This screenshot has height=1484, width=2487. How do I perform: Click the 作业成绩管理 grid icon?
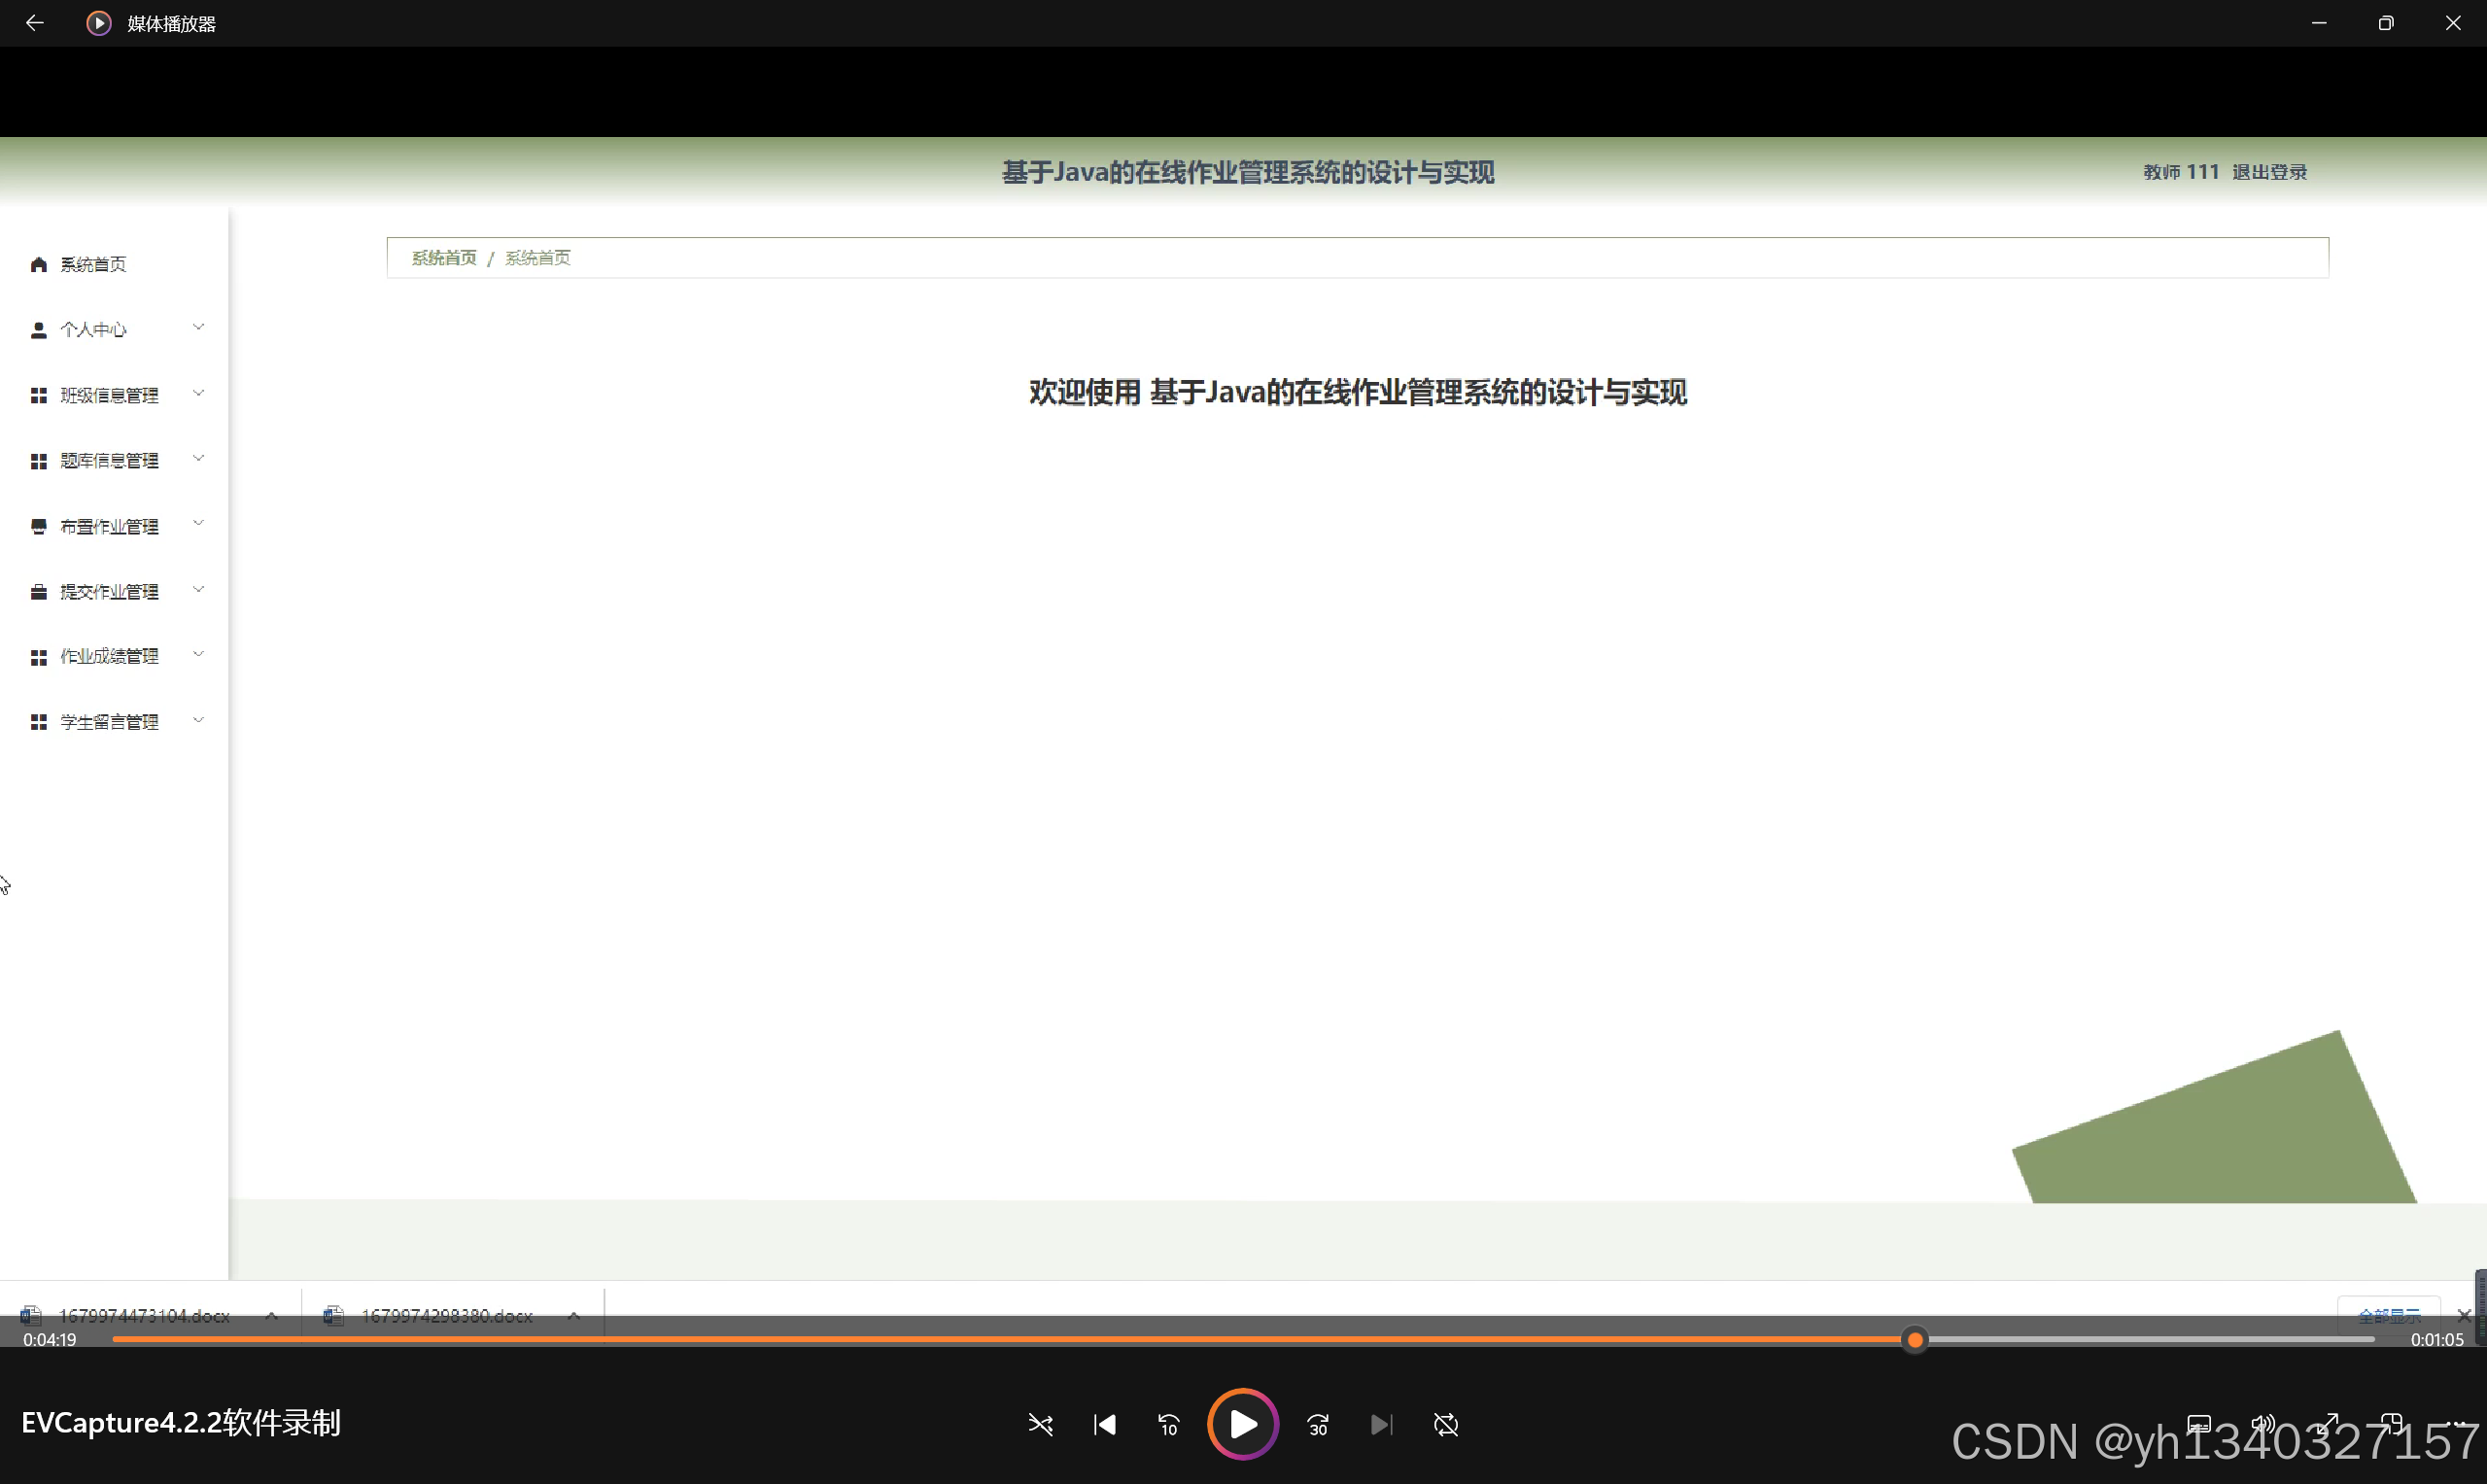click(x=39, y=657)
